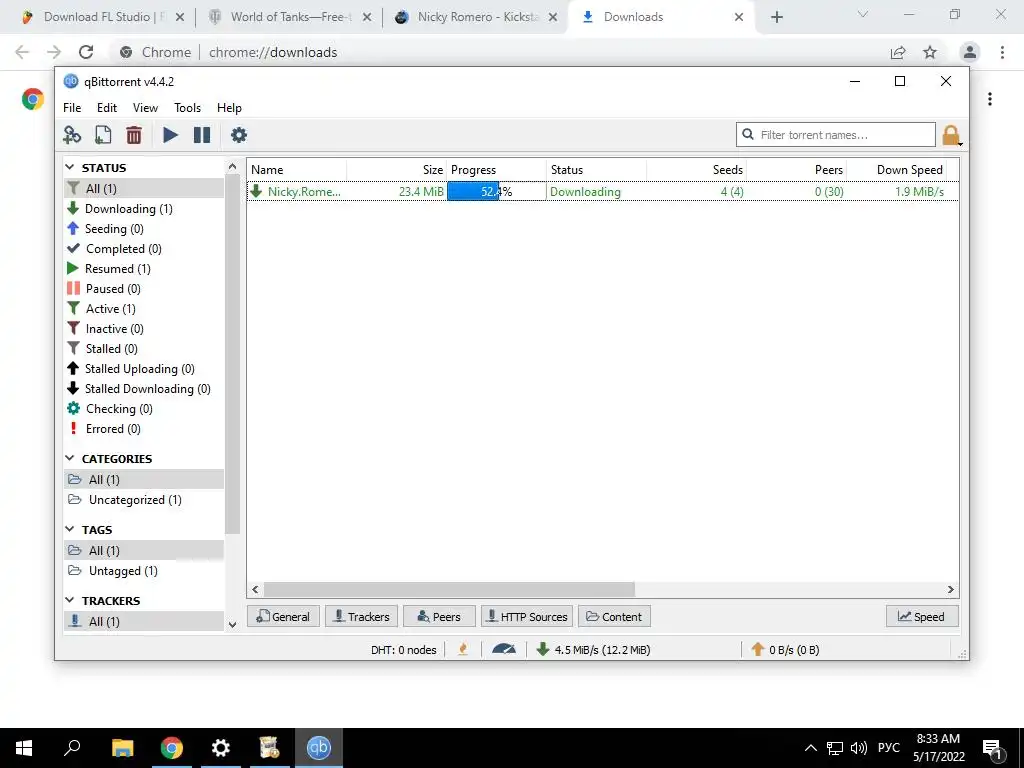Viewport: 1024px width, 768px height.
Task: Filter by Stalled (0)
Action: 144,349
